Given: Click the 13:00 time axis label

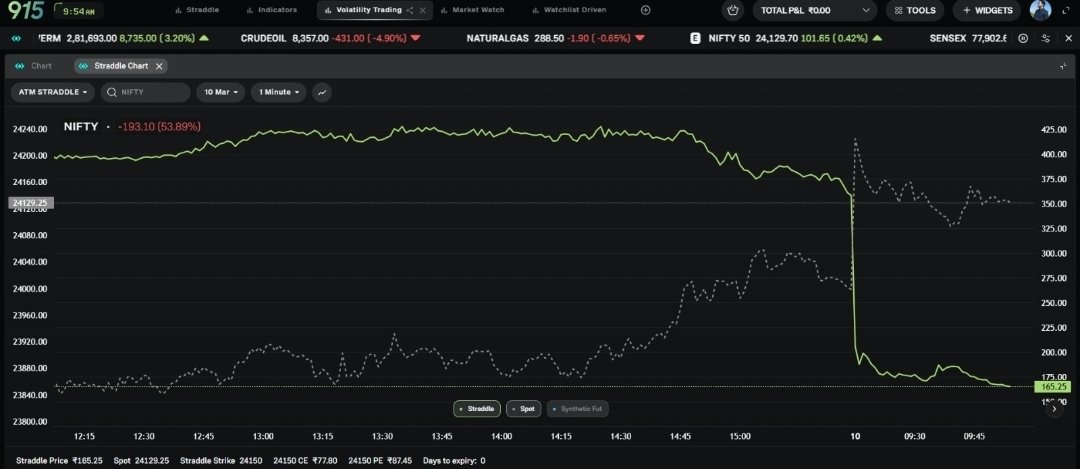Looking at the screenshot, I should click(263, 436).
